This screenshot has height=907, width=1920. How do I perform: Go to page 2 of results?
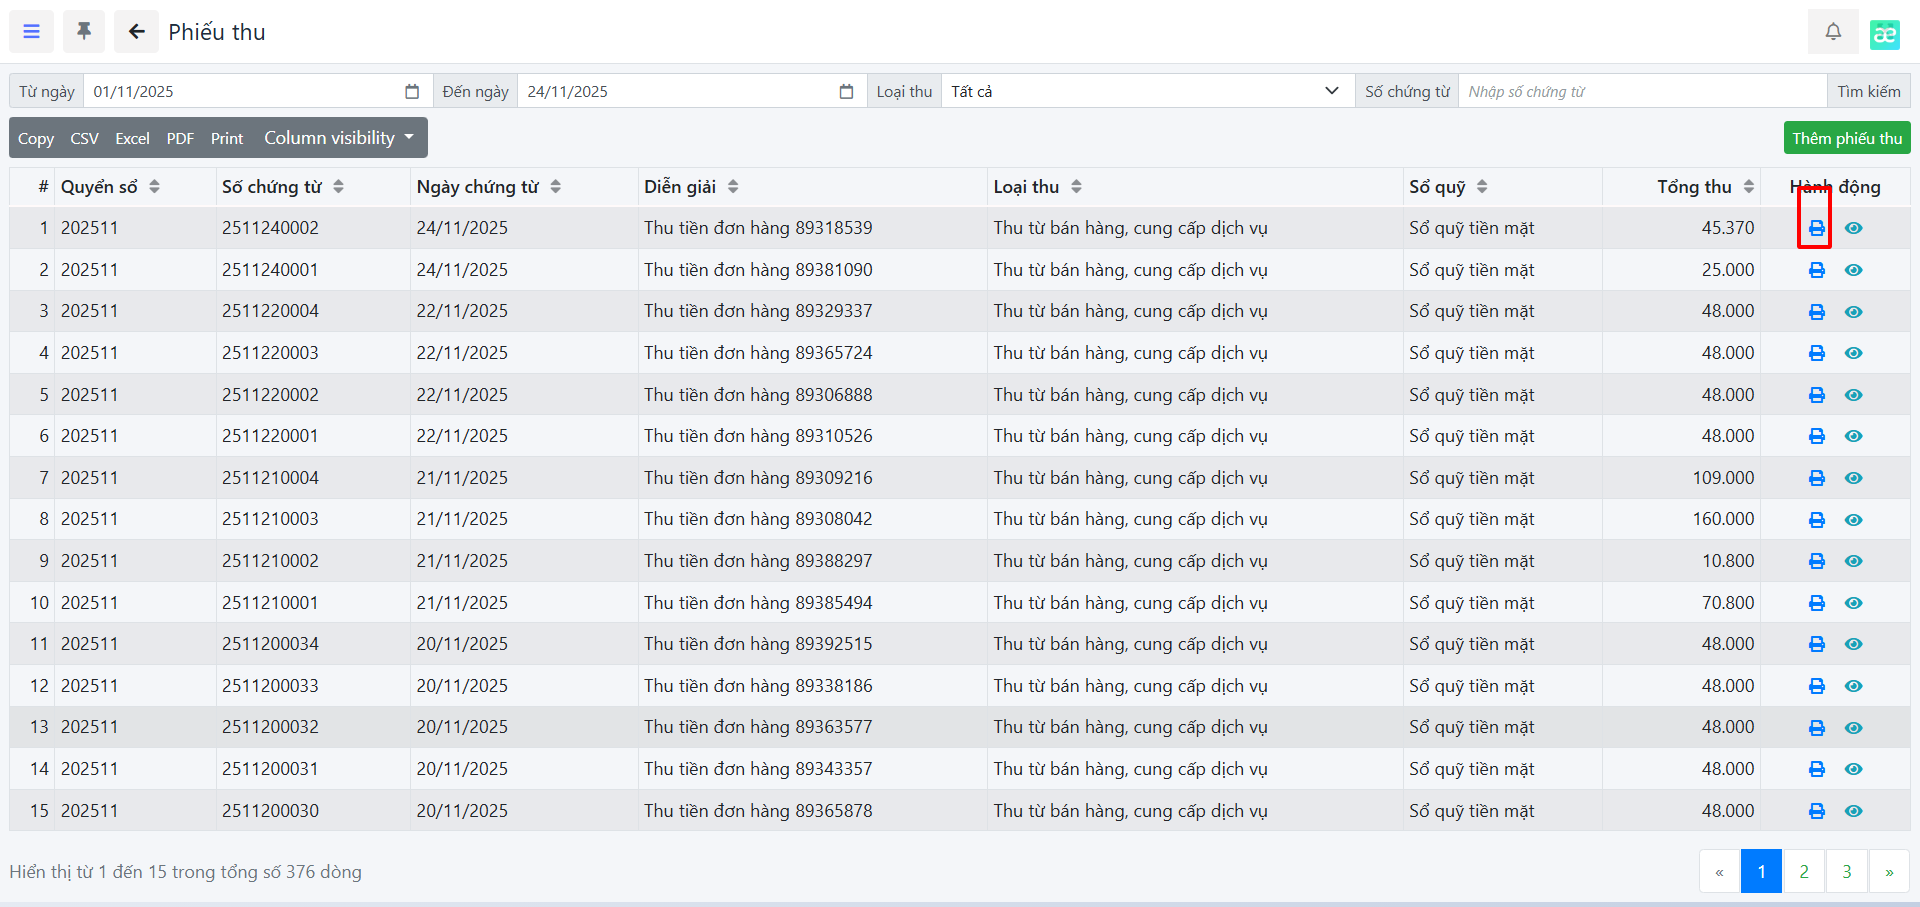[1803, 872]
